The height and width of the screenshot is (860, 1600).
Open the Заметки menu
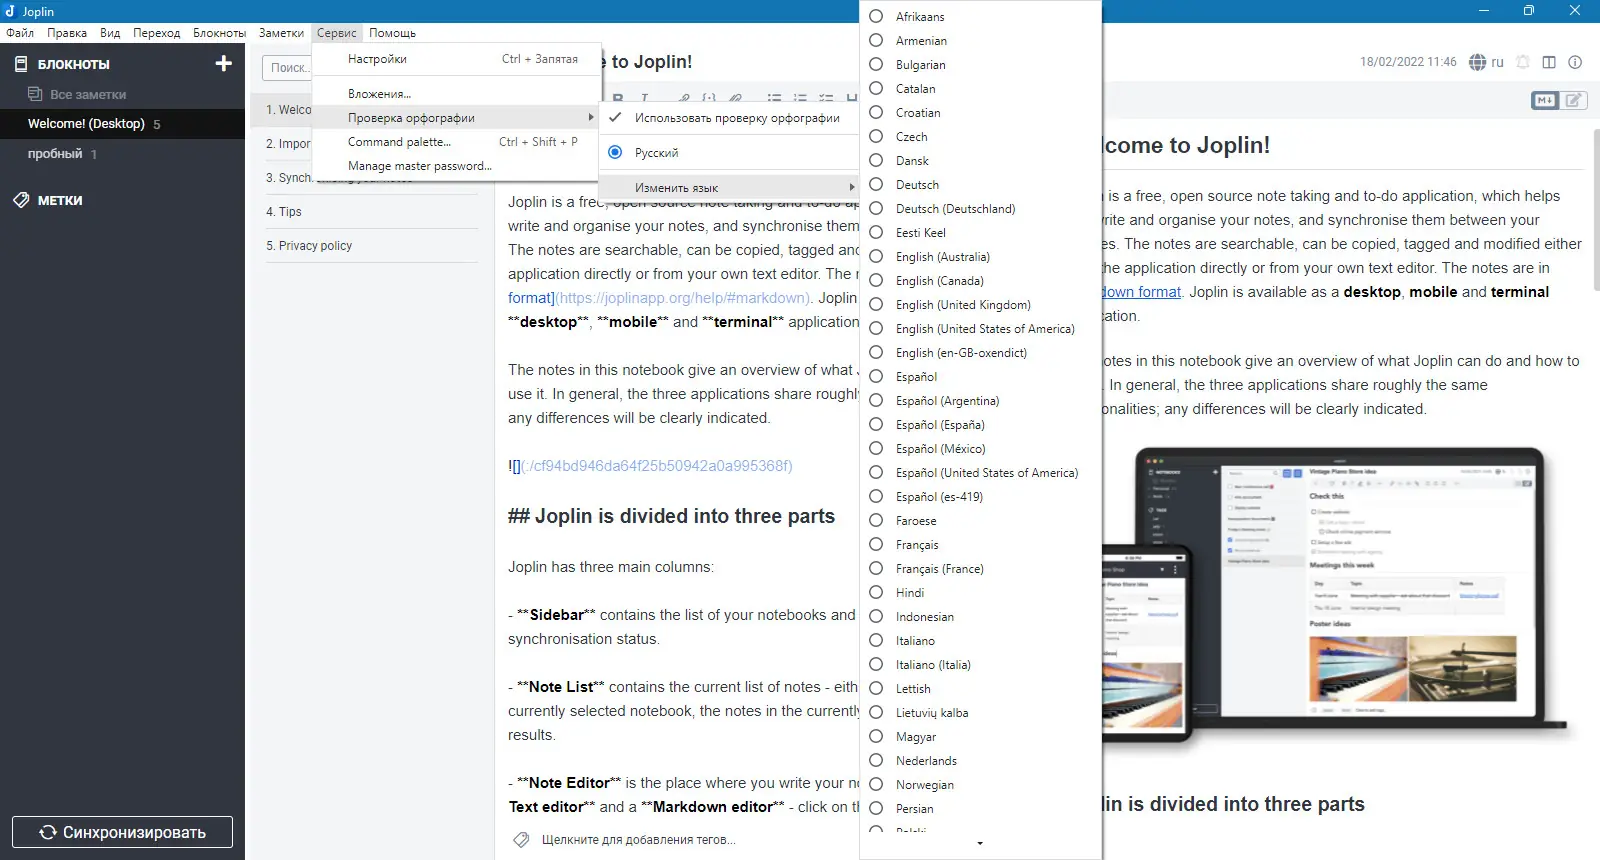pyautogui.click(x=281, y=33)
